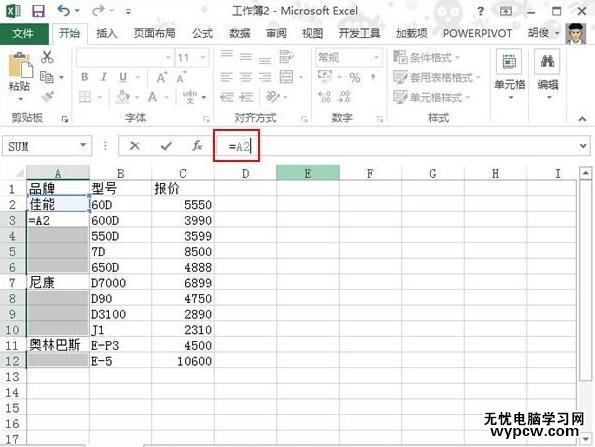Screen dimensions: 595x447
Task: Align text to middle vertically
Action: click(246, 57)
